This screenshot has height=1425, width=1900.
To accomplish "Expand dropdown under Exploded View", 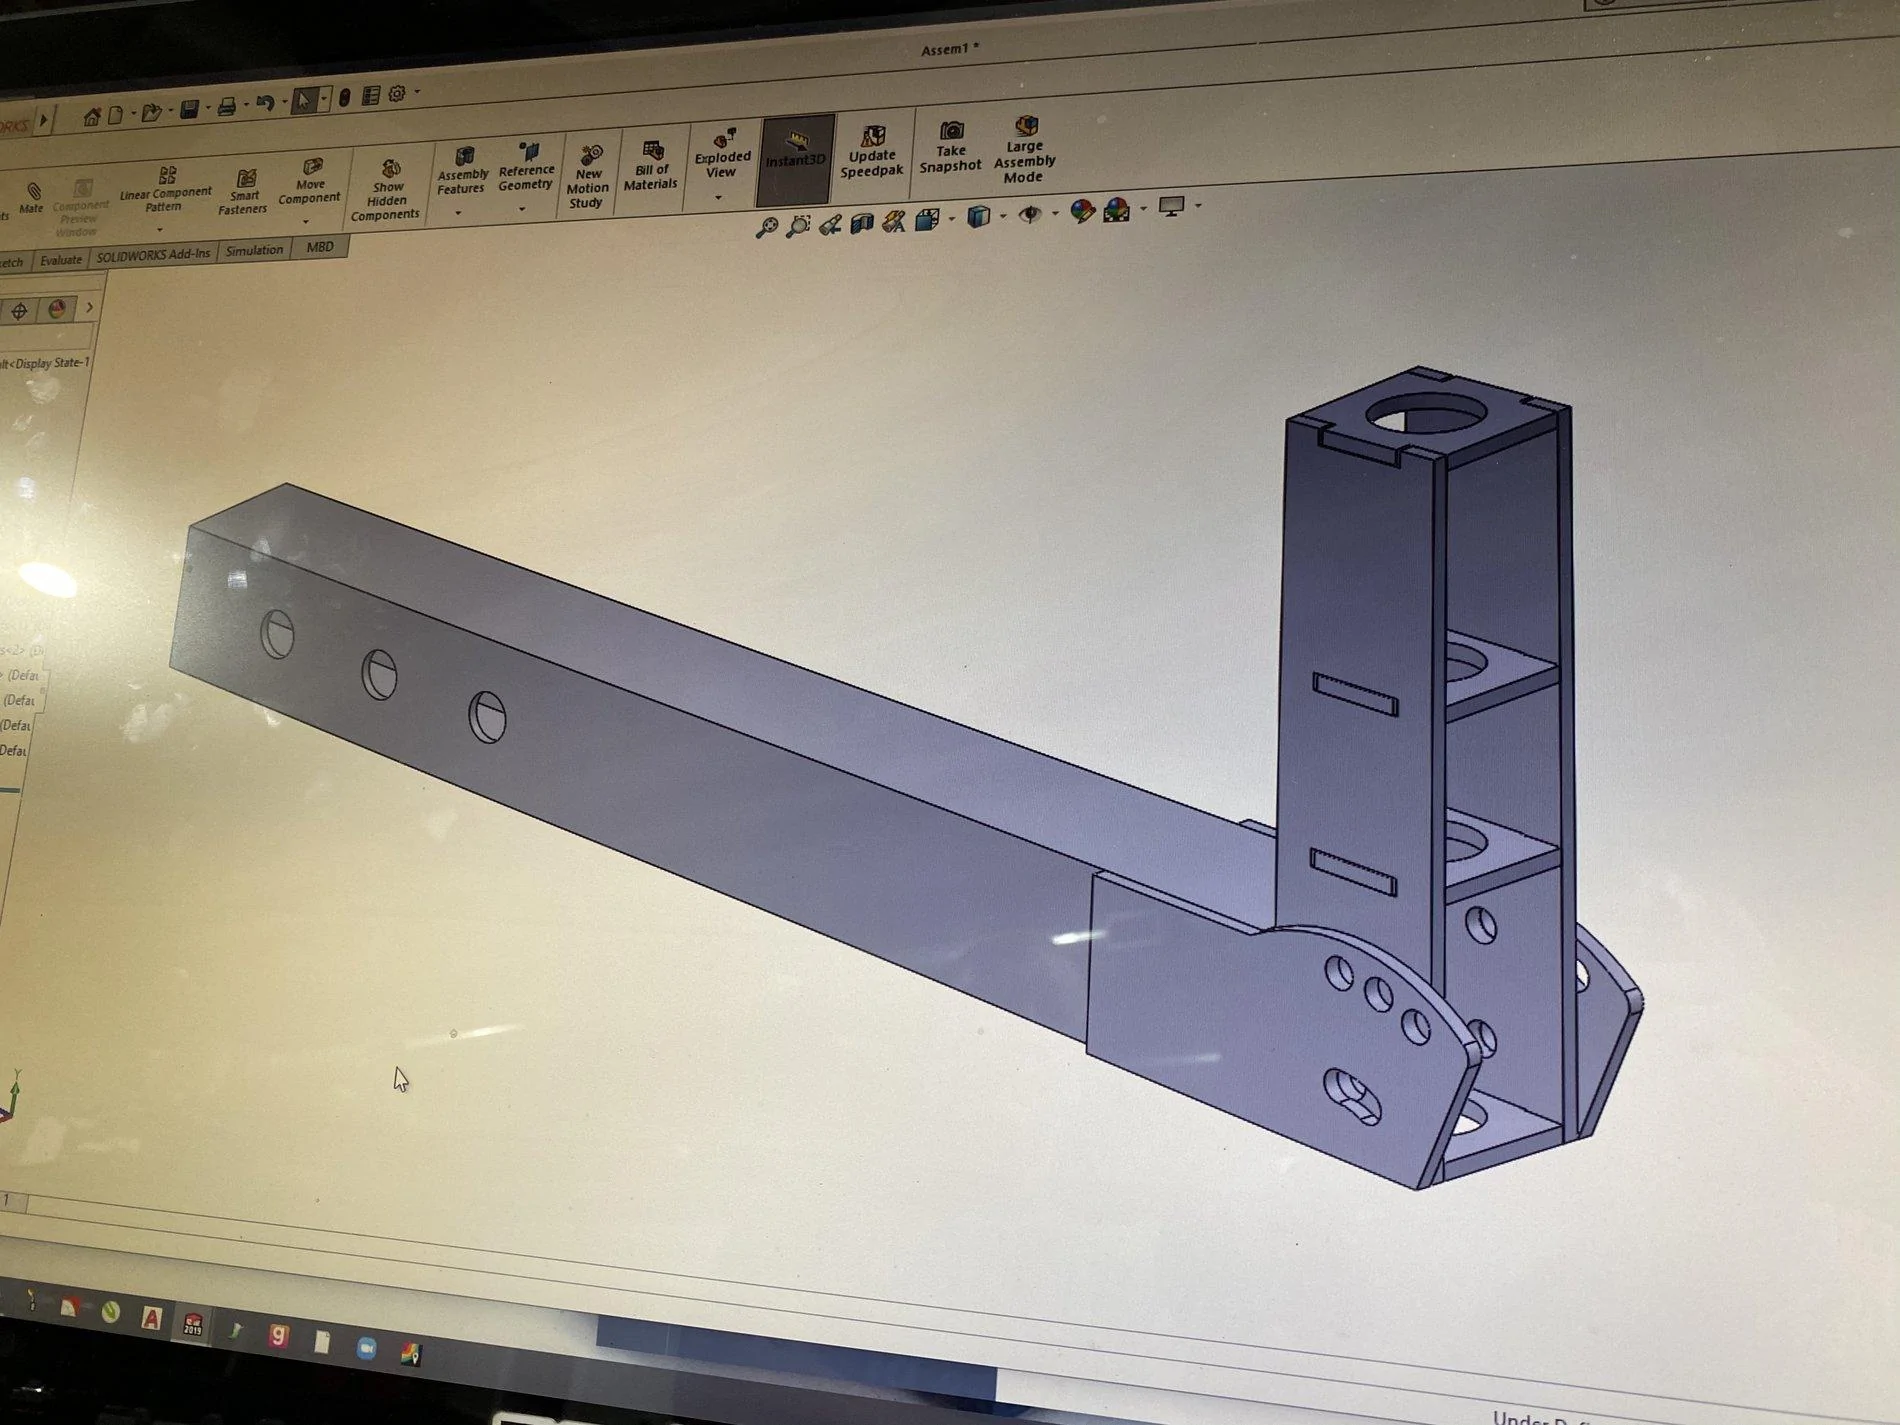I will (x=718, y=197).
